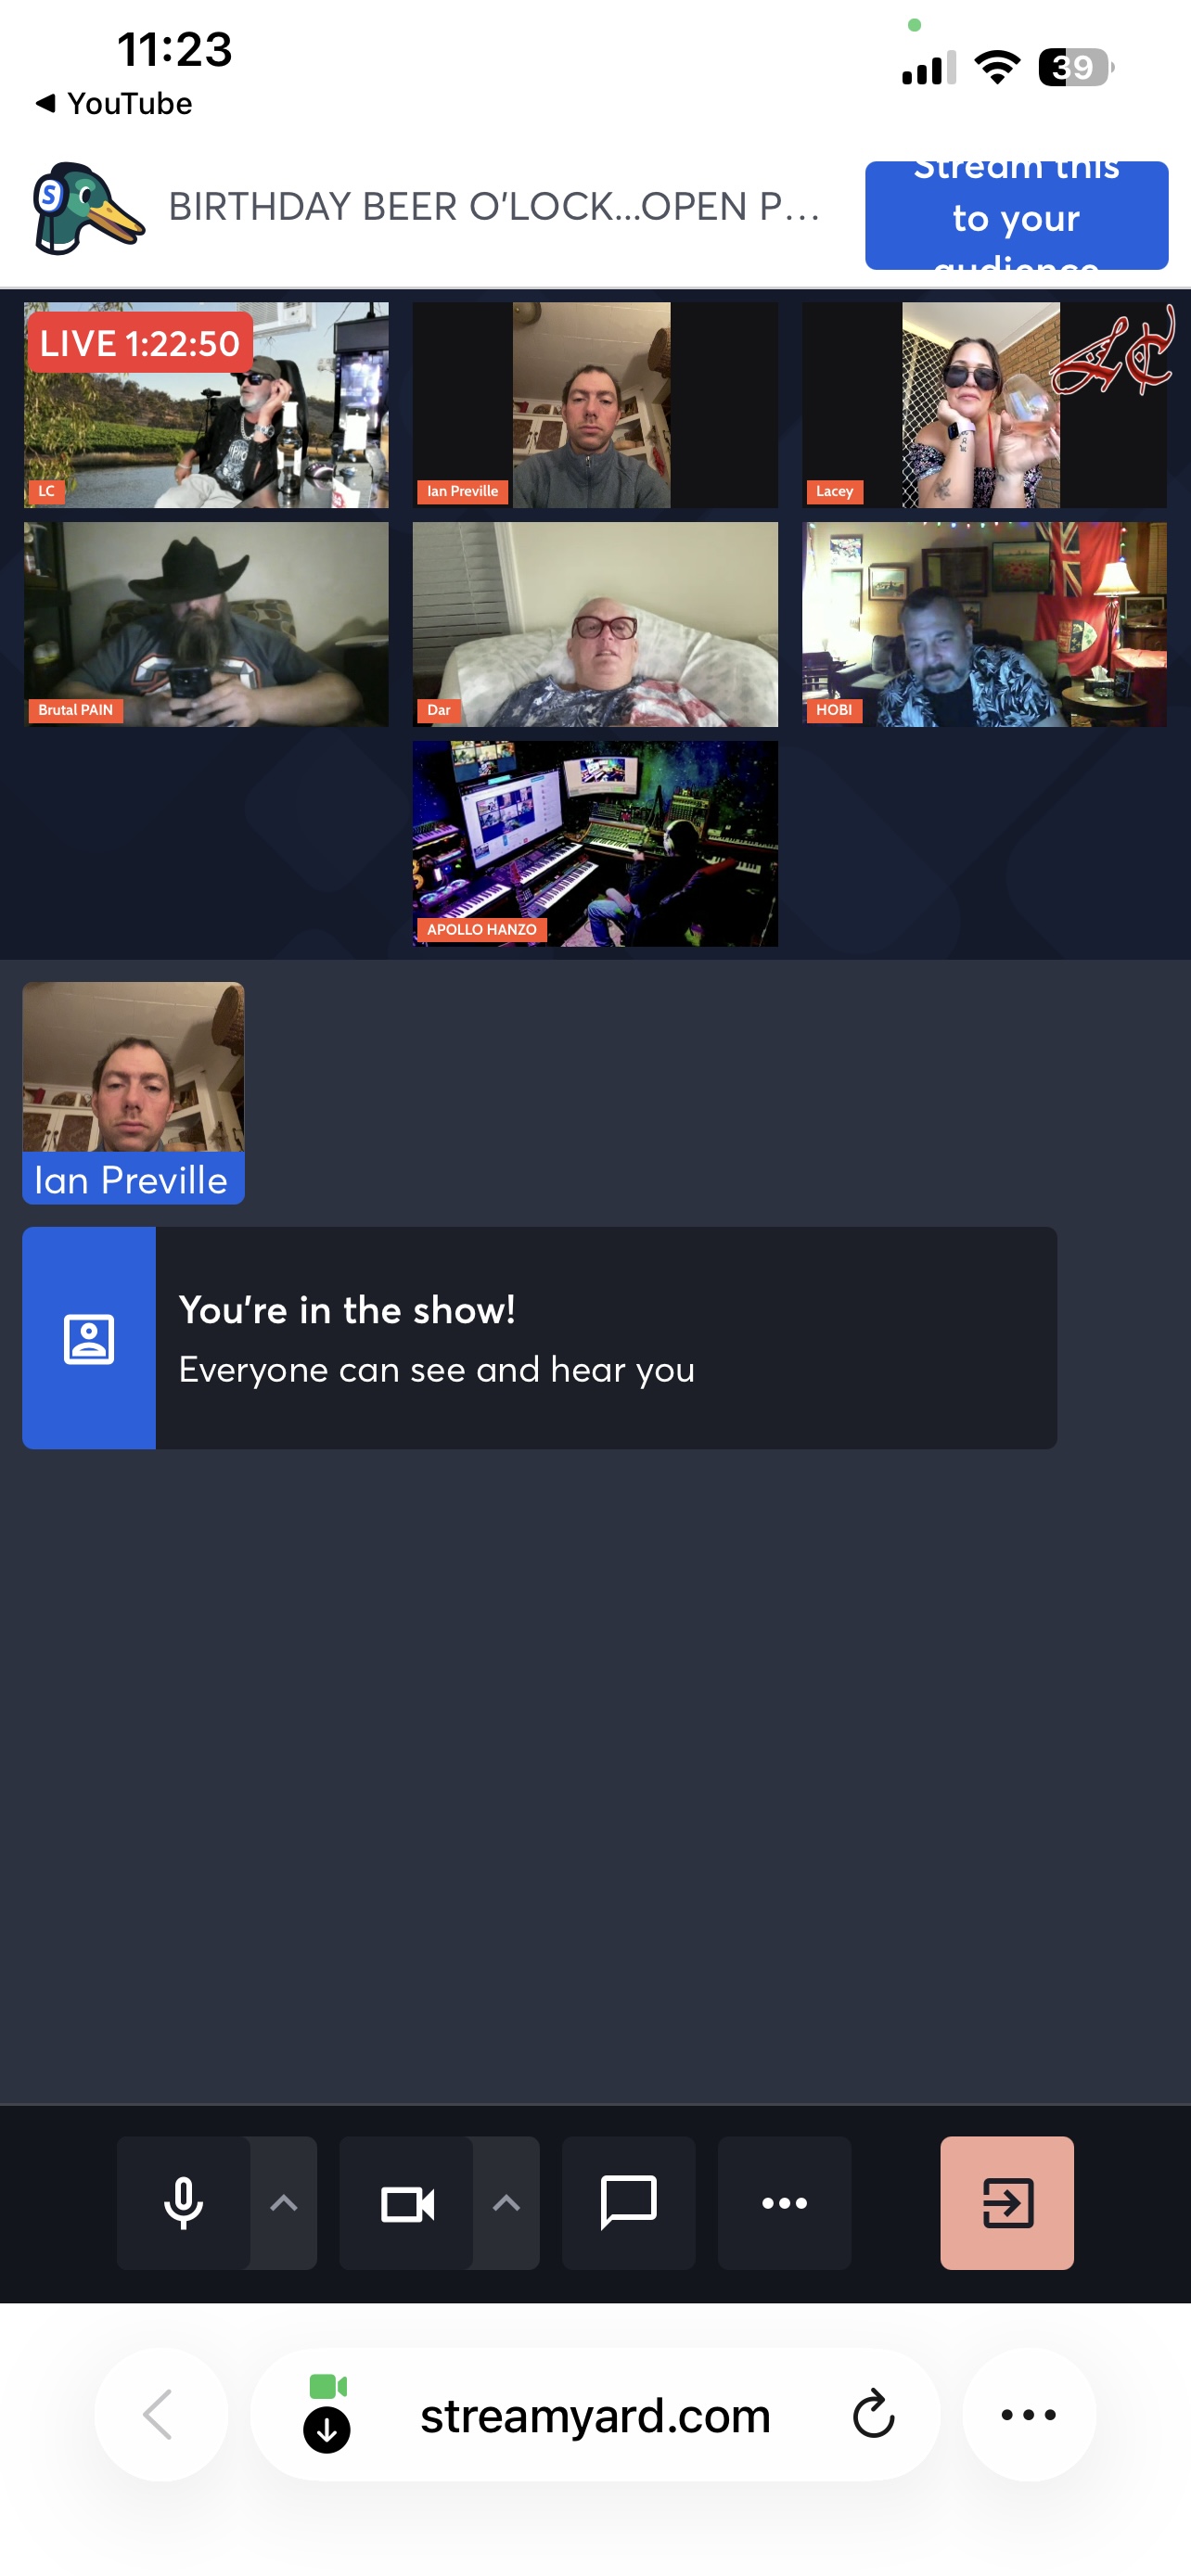Reload the streamyard.com page
Viewport: 1191px width, 2576px height.
point(872,2414)
